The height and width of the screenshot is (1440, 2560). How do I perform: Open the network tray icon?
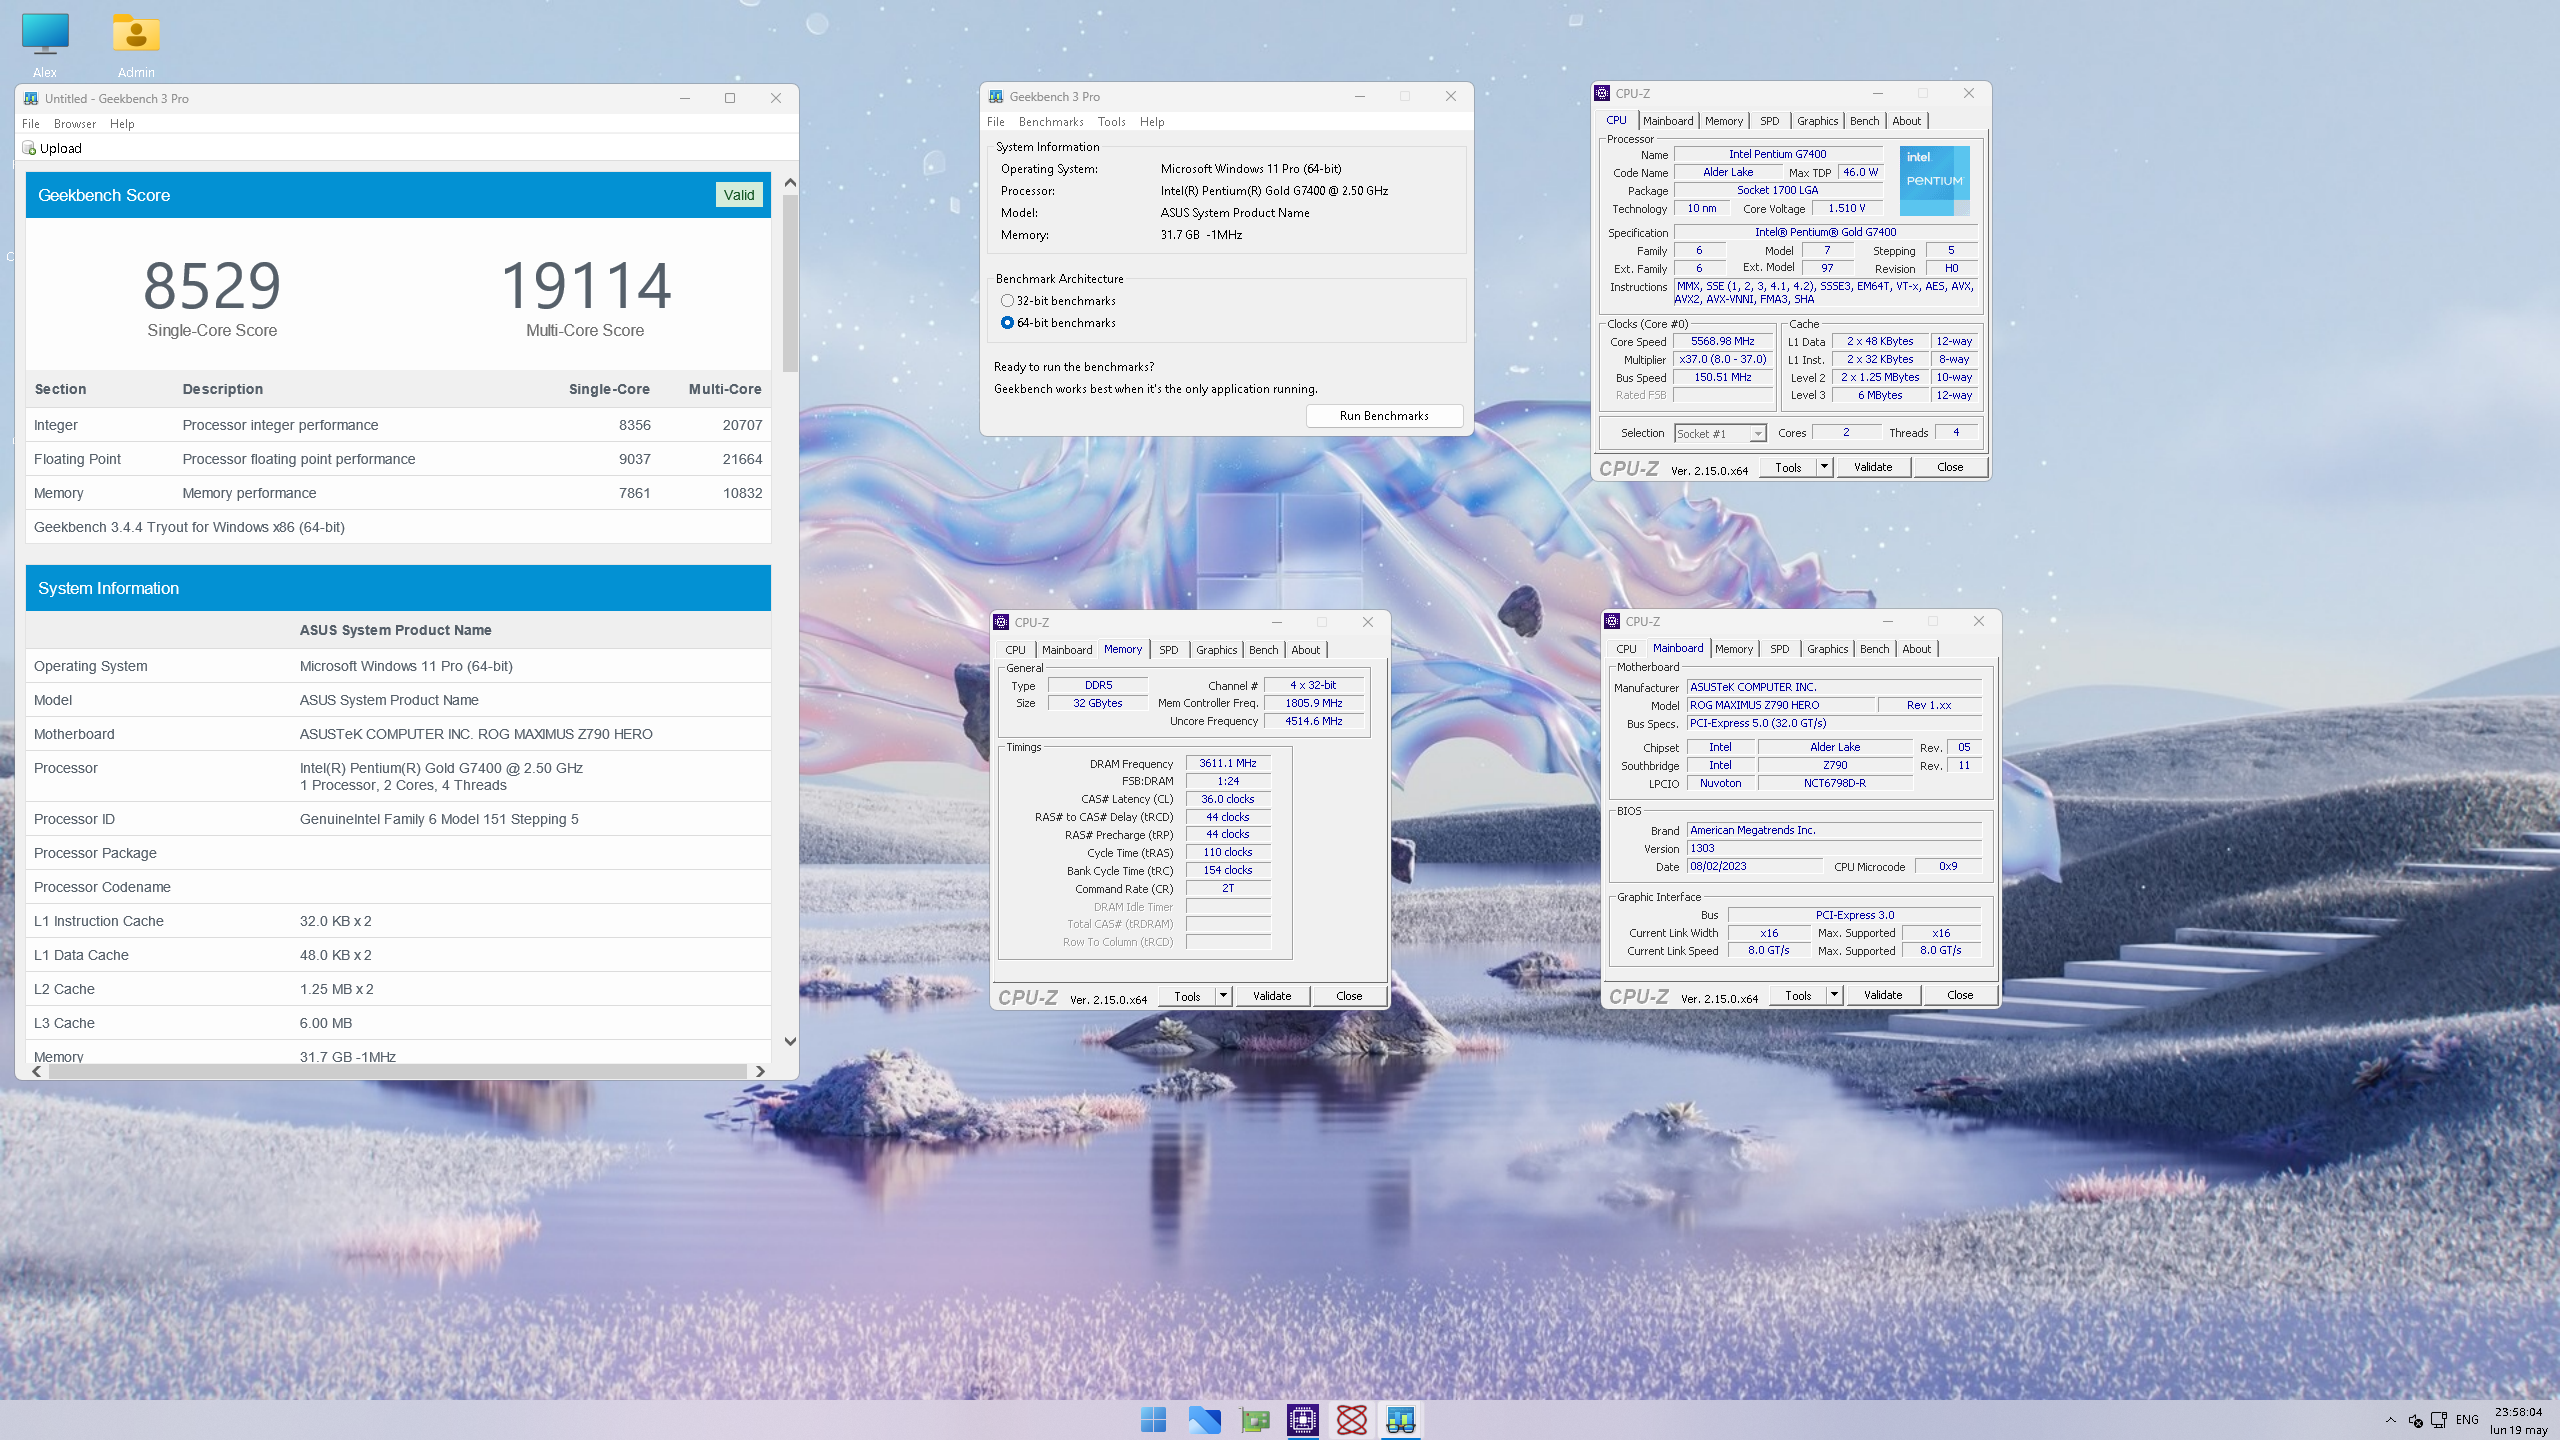2439,1420
